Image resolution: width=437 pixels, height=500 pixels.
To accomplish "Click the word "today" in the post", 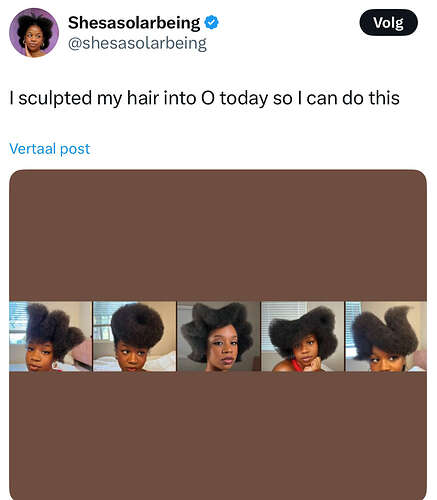I will click(x=244, y=99).
